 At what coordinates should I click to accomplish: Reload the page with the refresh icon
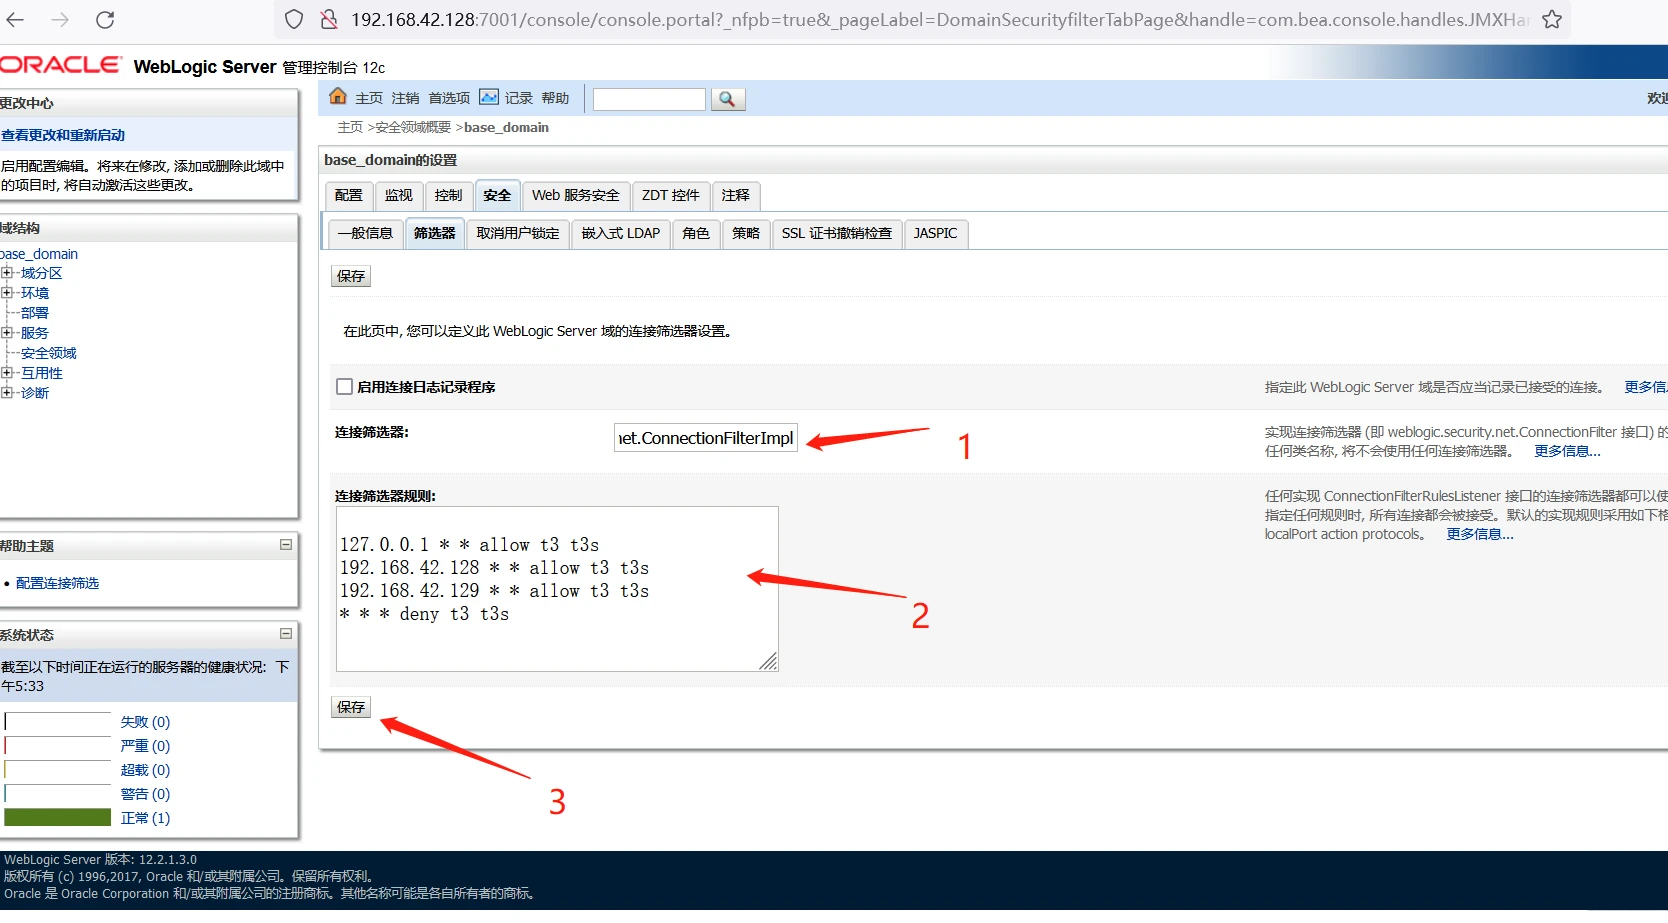(x=105, y=19)
